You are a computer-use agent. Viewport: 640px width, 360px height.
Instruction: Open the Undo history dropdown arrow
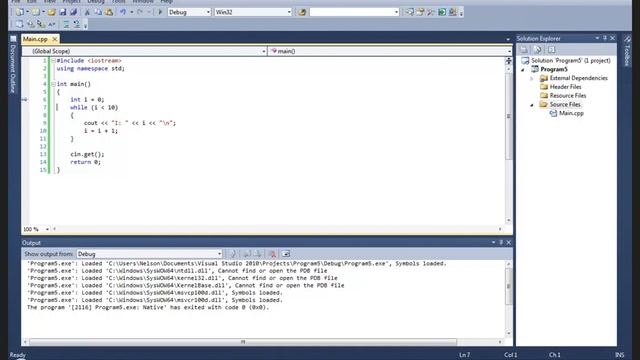pyautogui.click(x=131, y=12)
